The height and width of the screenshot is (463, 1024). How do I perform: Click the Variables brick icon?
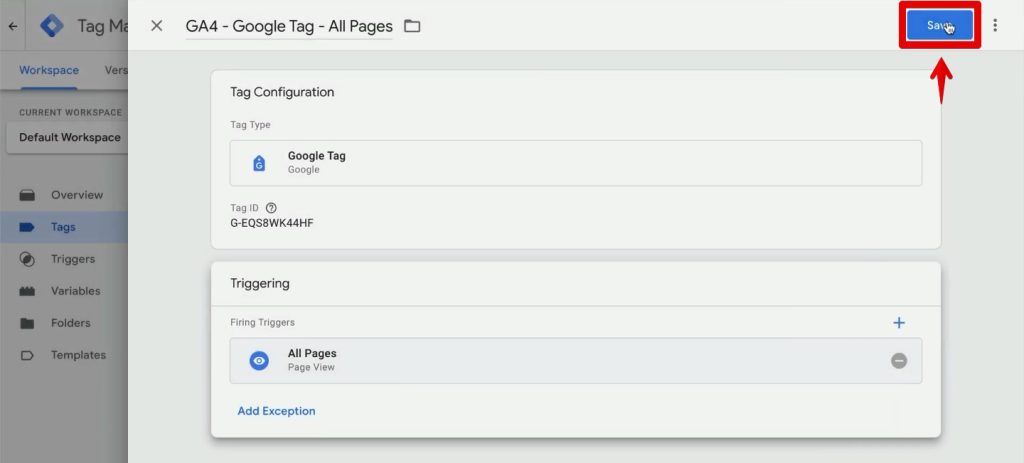(x=27, y=291)
